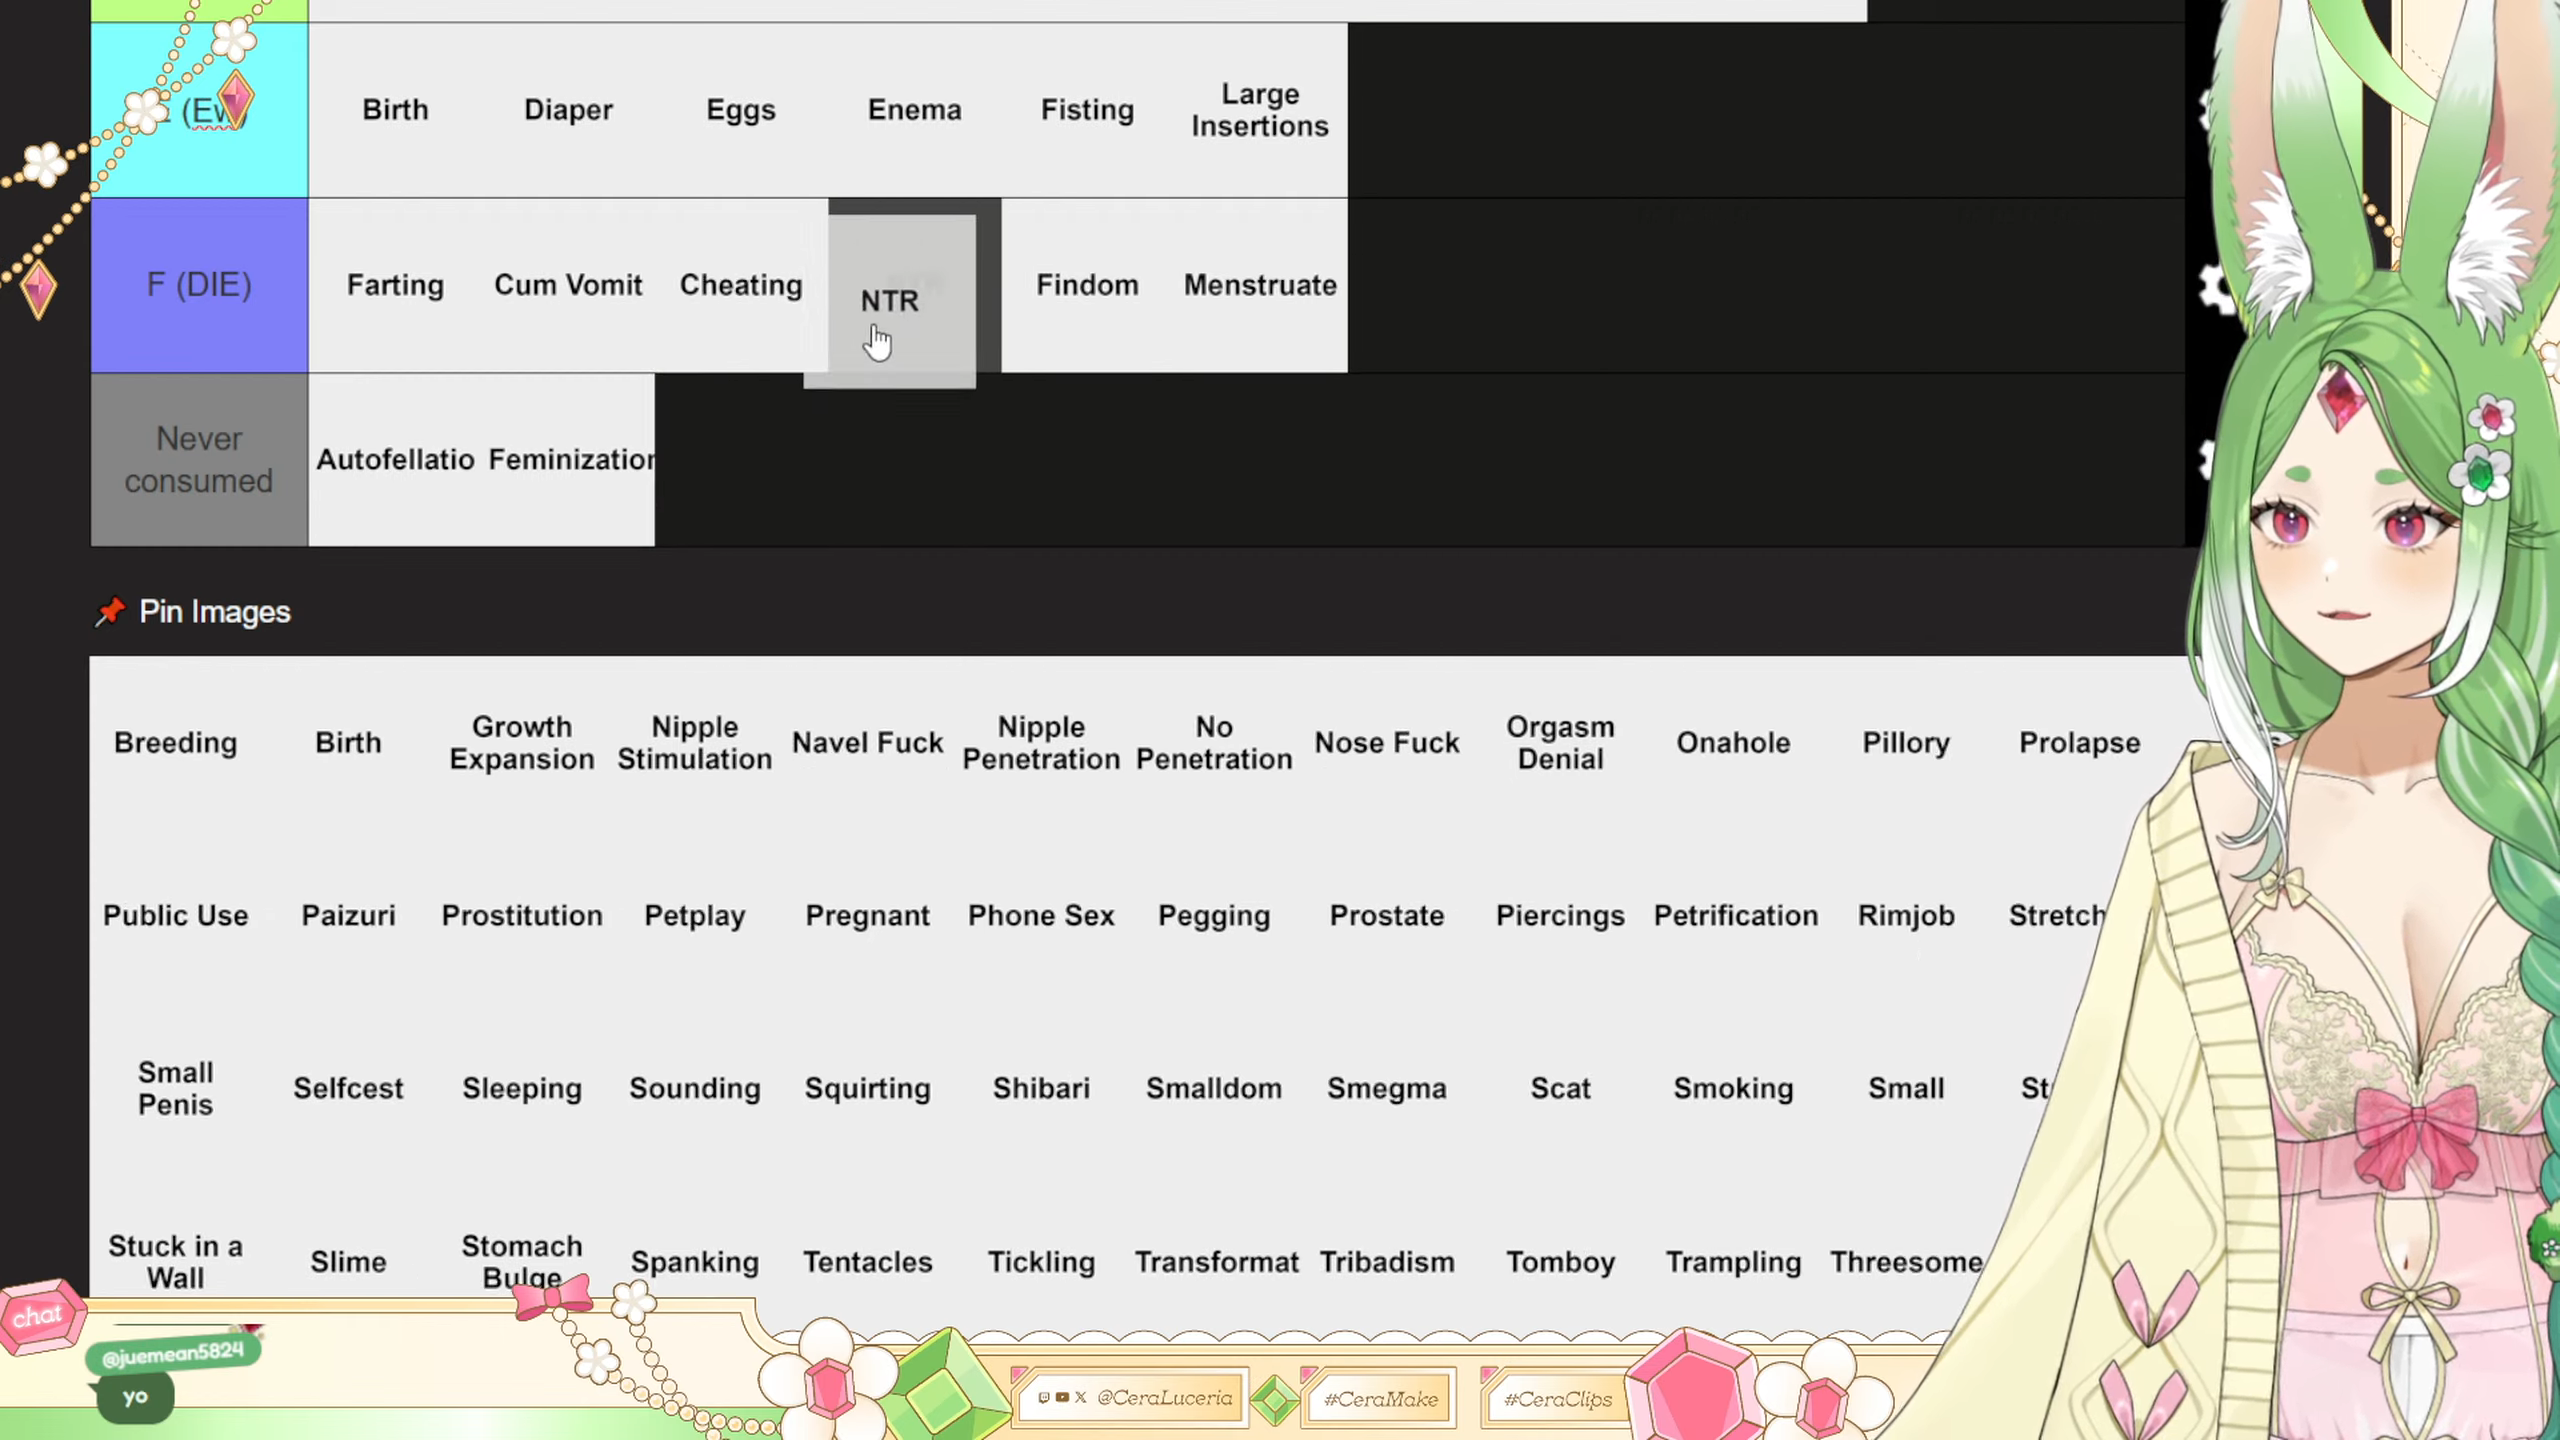Pick the Slime tile in the pool

tap(348, 1262)
